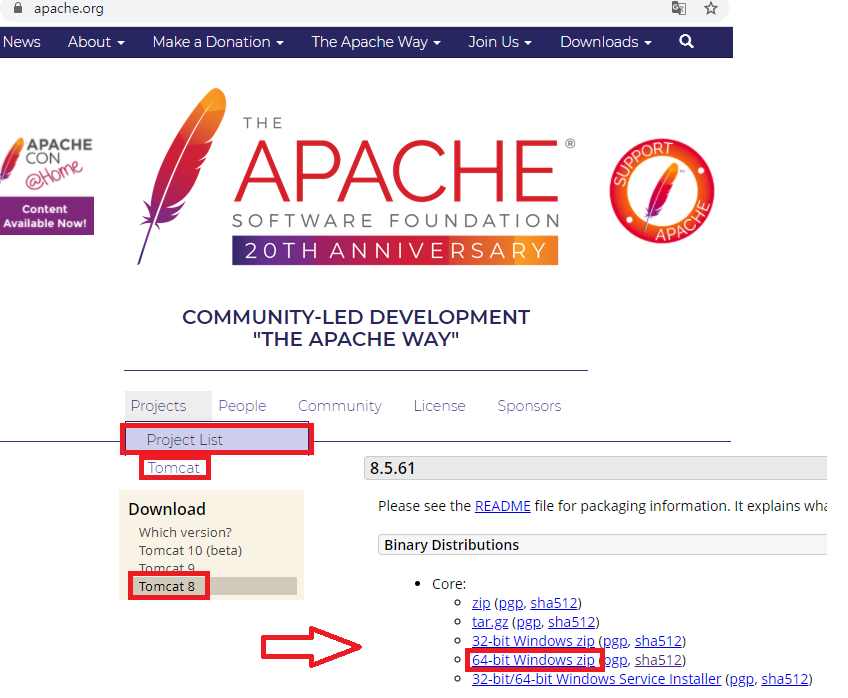
Task: Download the 32-bit Windows zip
Action: point(533,641)
